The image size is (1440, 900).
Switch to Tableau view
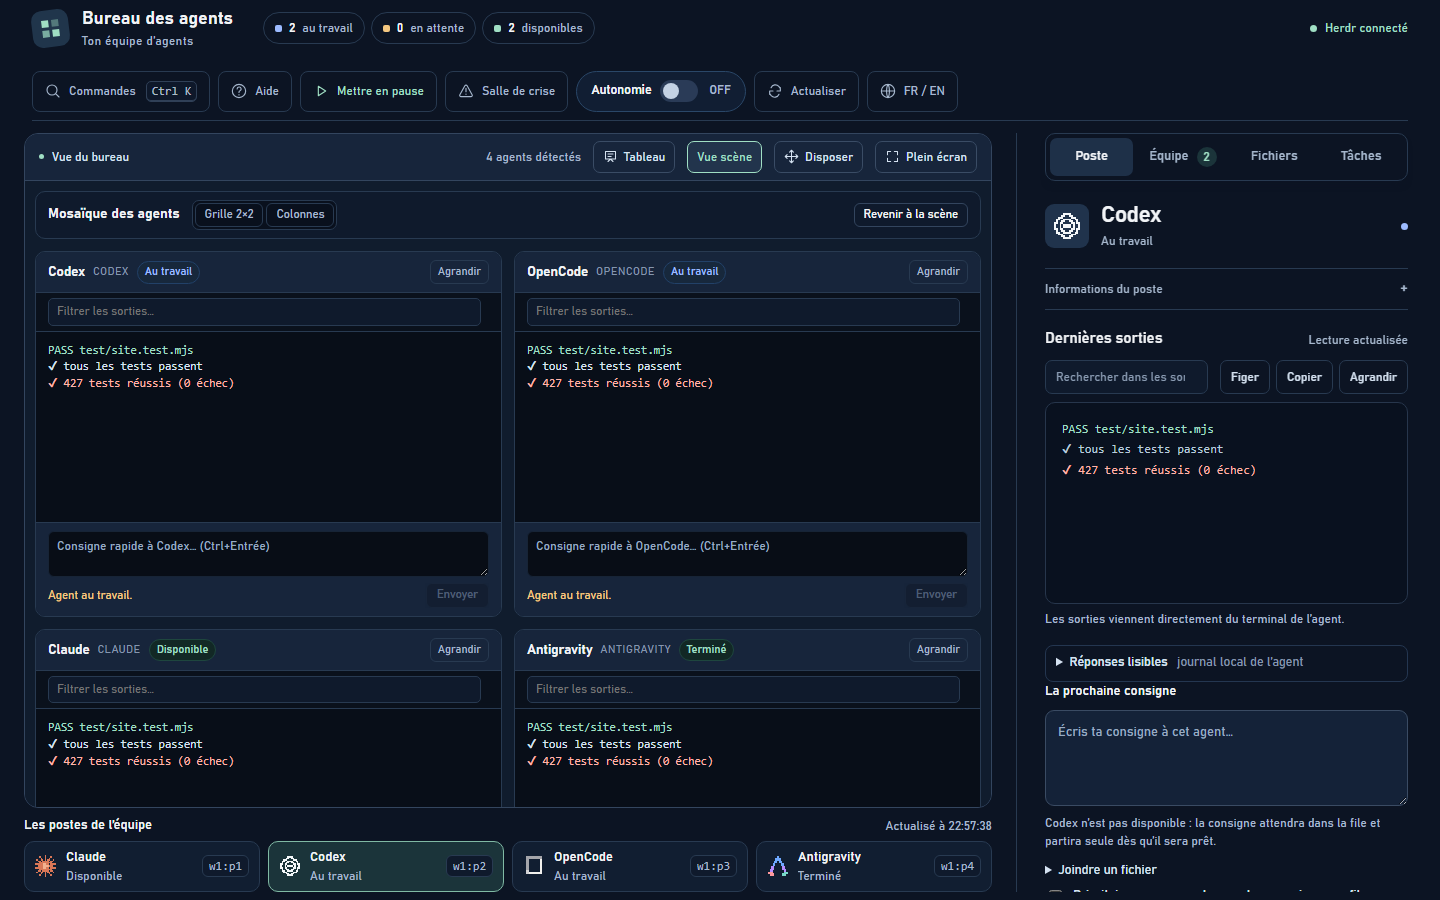tap(634, 157)
